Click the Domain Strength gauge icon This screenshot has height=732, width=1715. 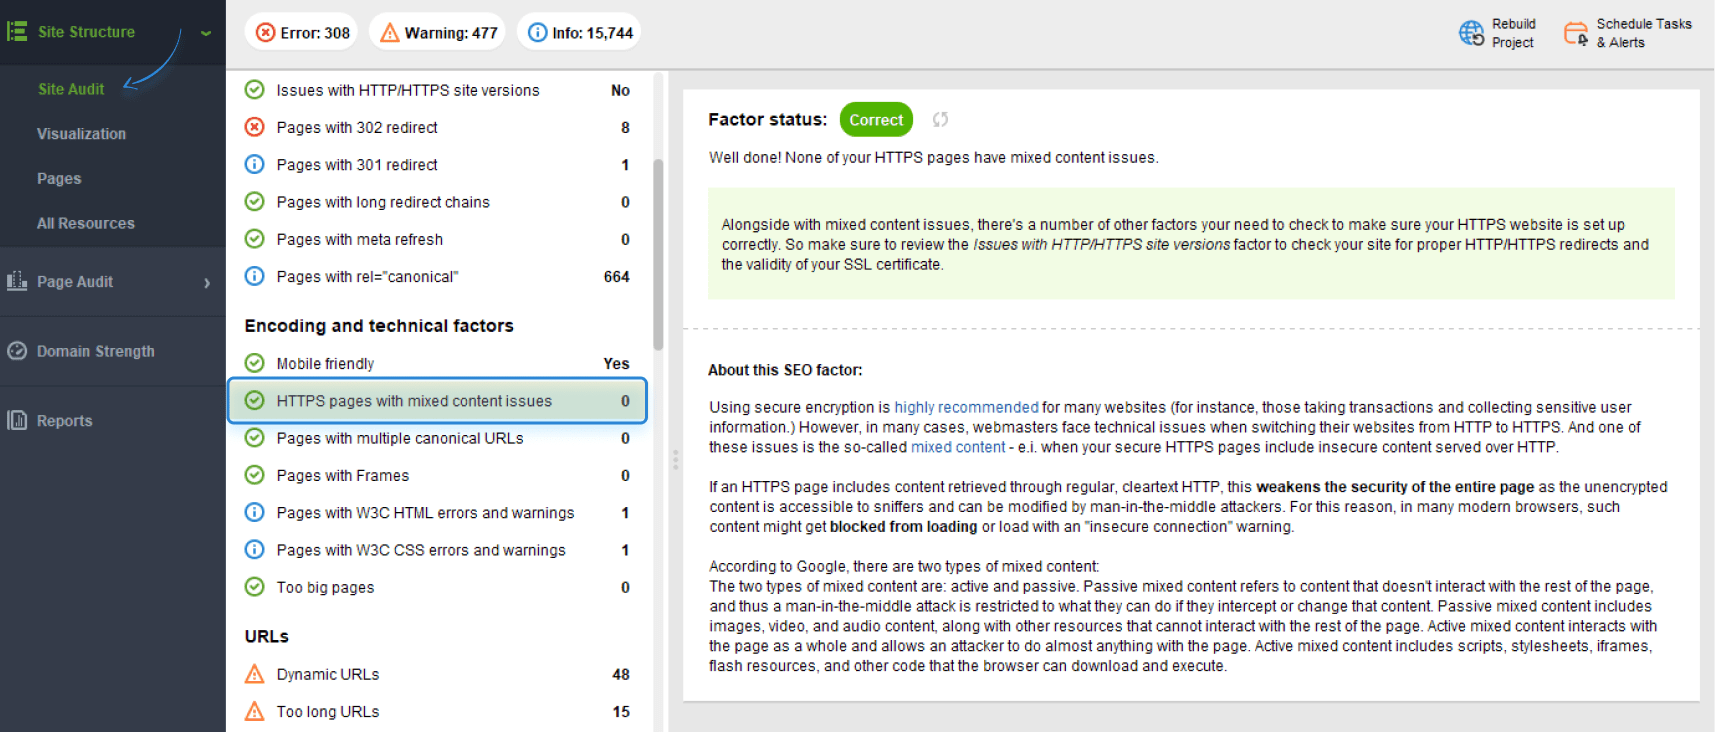[x=17, y=351]
